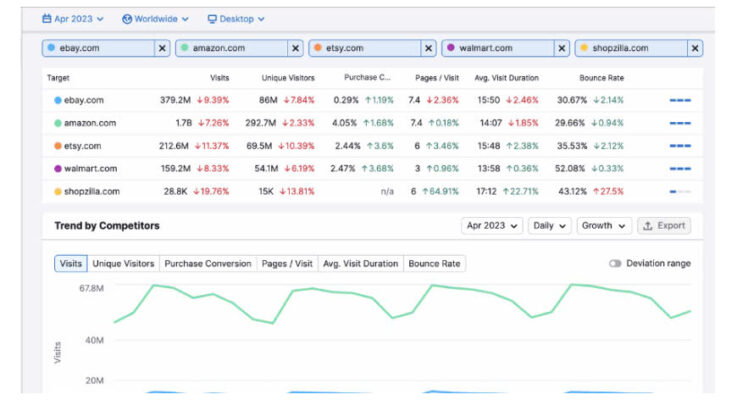Click the Target column header
The image size is (748, 400).
(x=58, y=78)
